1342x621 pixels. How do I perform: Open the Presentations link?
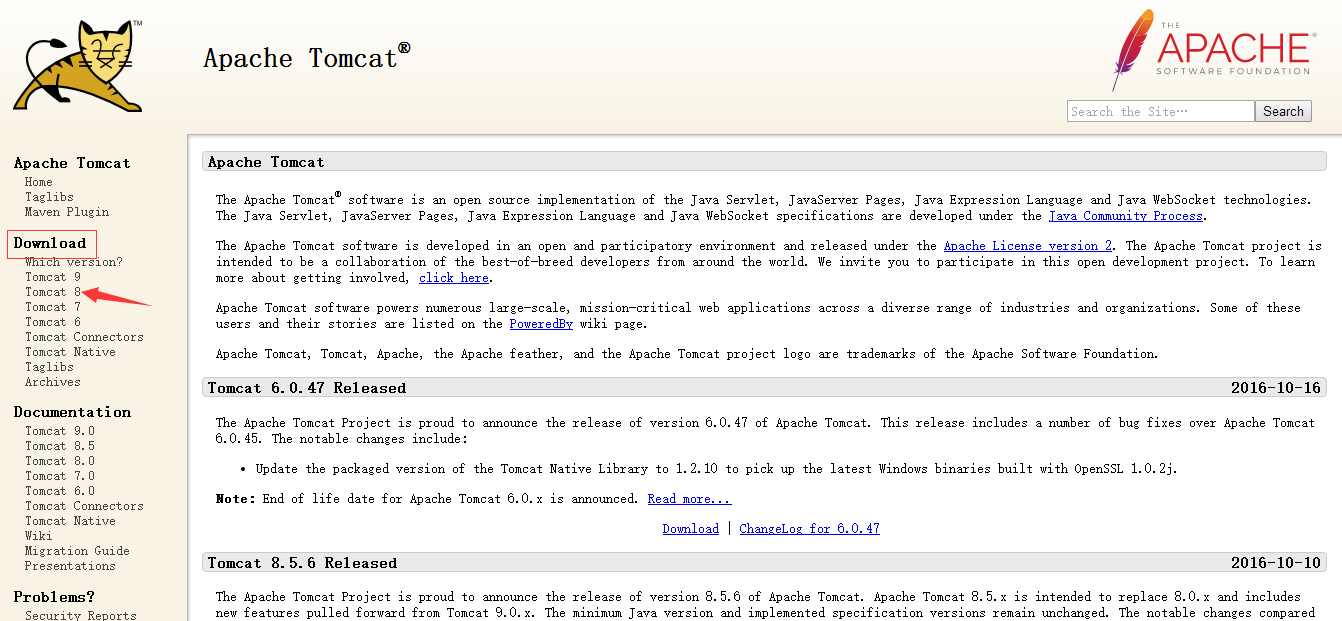coord(70,566)
